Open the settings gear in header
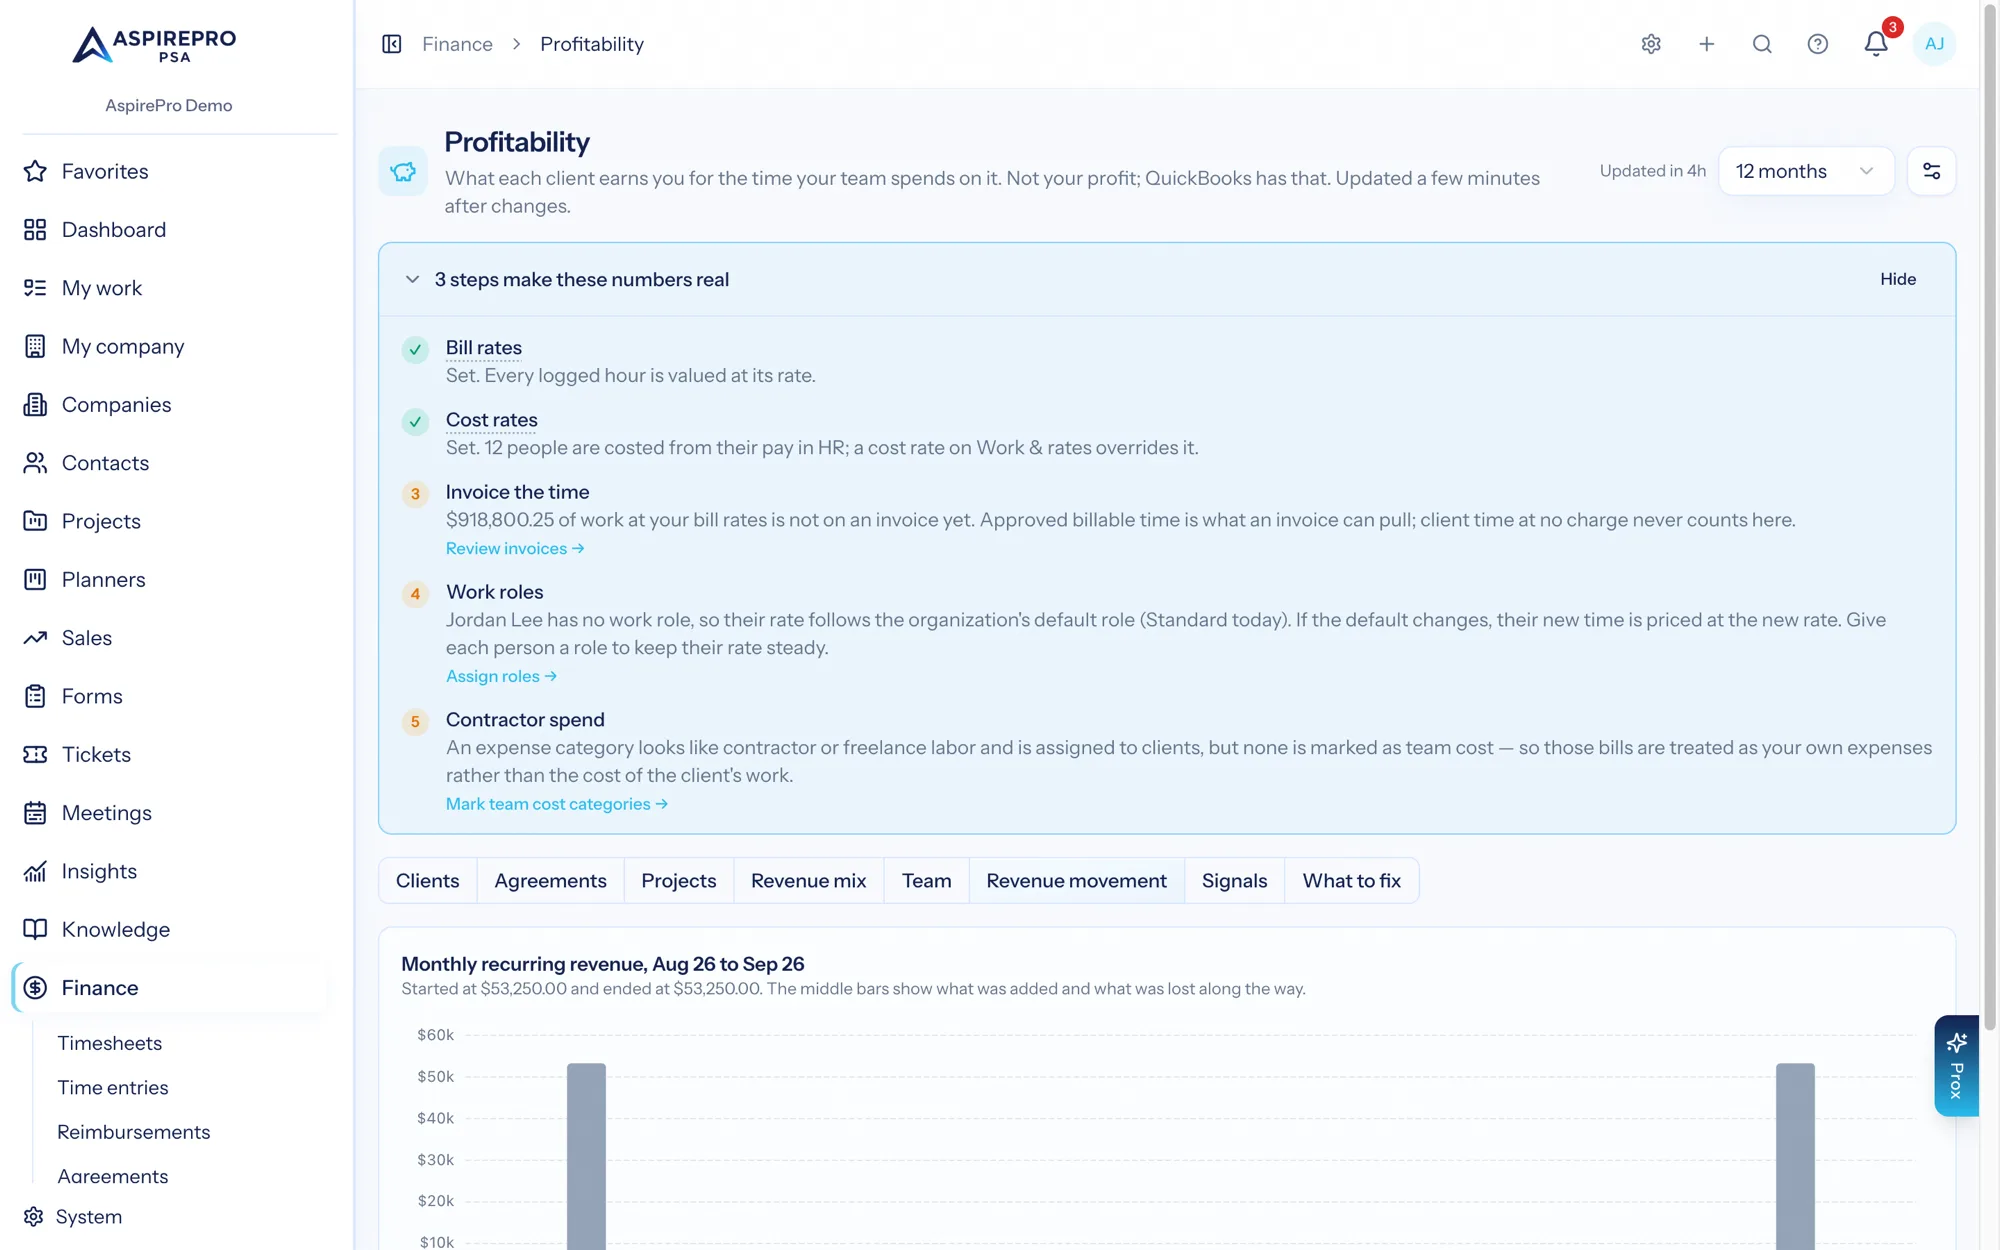 point(1651,44)
